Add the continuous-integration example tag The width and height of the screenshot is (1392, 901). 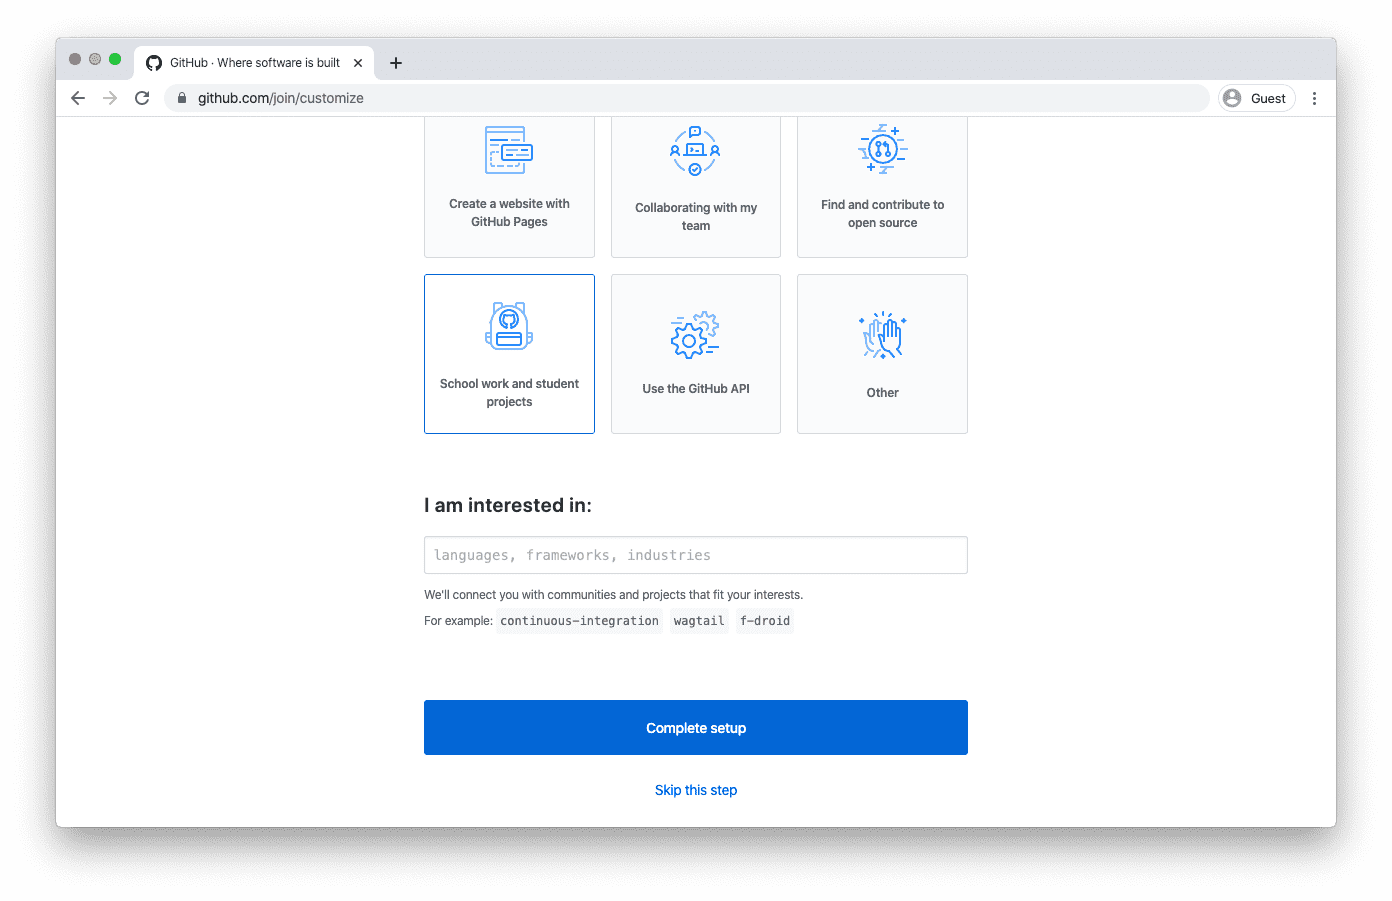point(579,621)
